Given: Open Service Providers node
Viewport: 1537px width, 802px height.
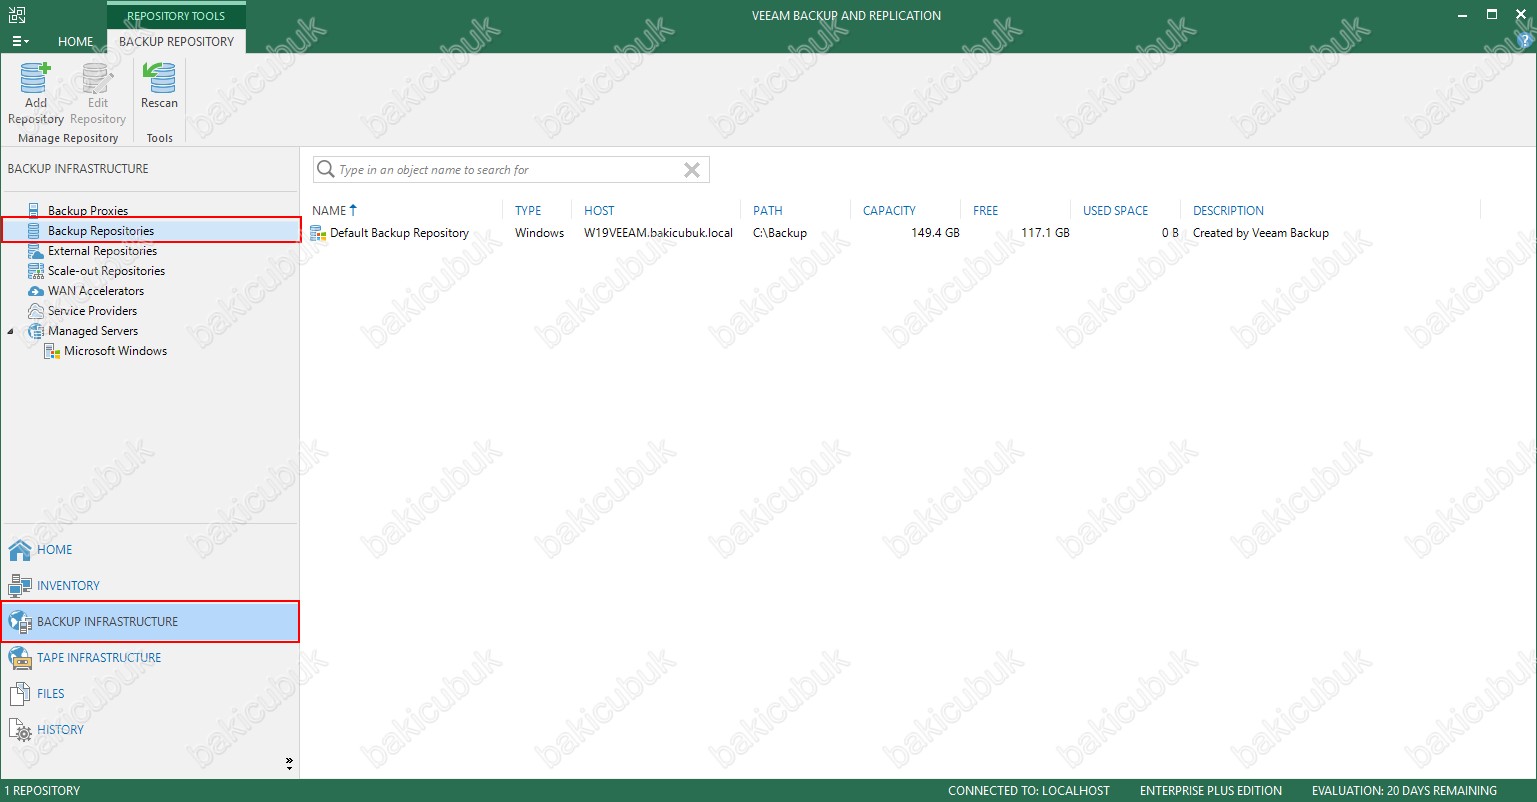Looking at the screenshot, I should [92, 311].
